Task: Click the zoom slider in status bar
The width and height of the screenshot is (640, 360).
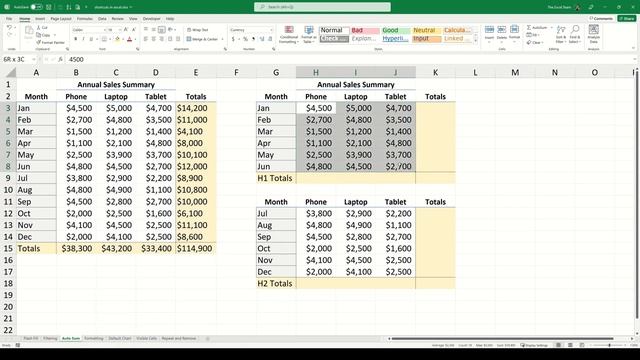Action: click(x=609, y=345)
